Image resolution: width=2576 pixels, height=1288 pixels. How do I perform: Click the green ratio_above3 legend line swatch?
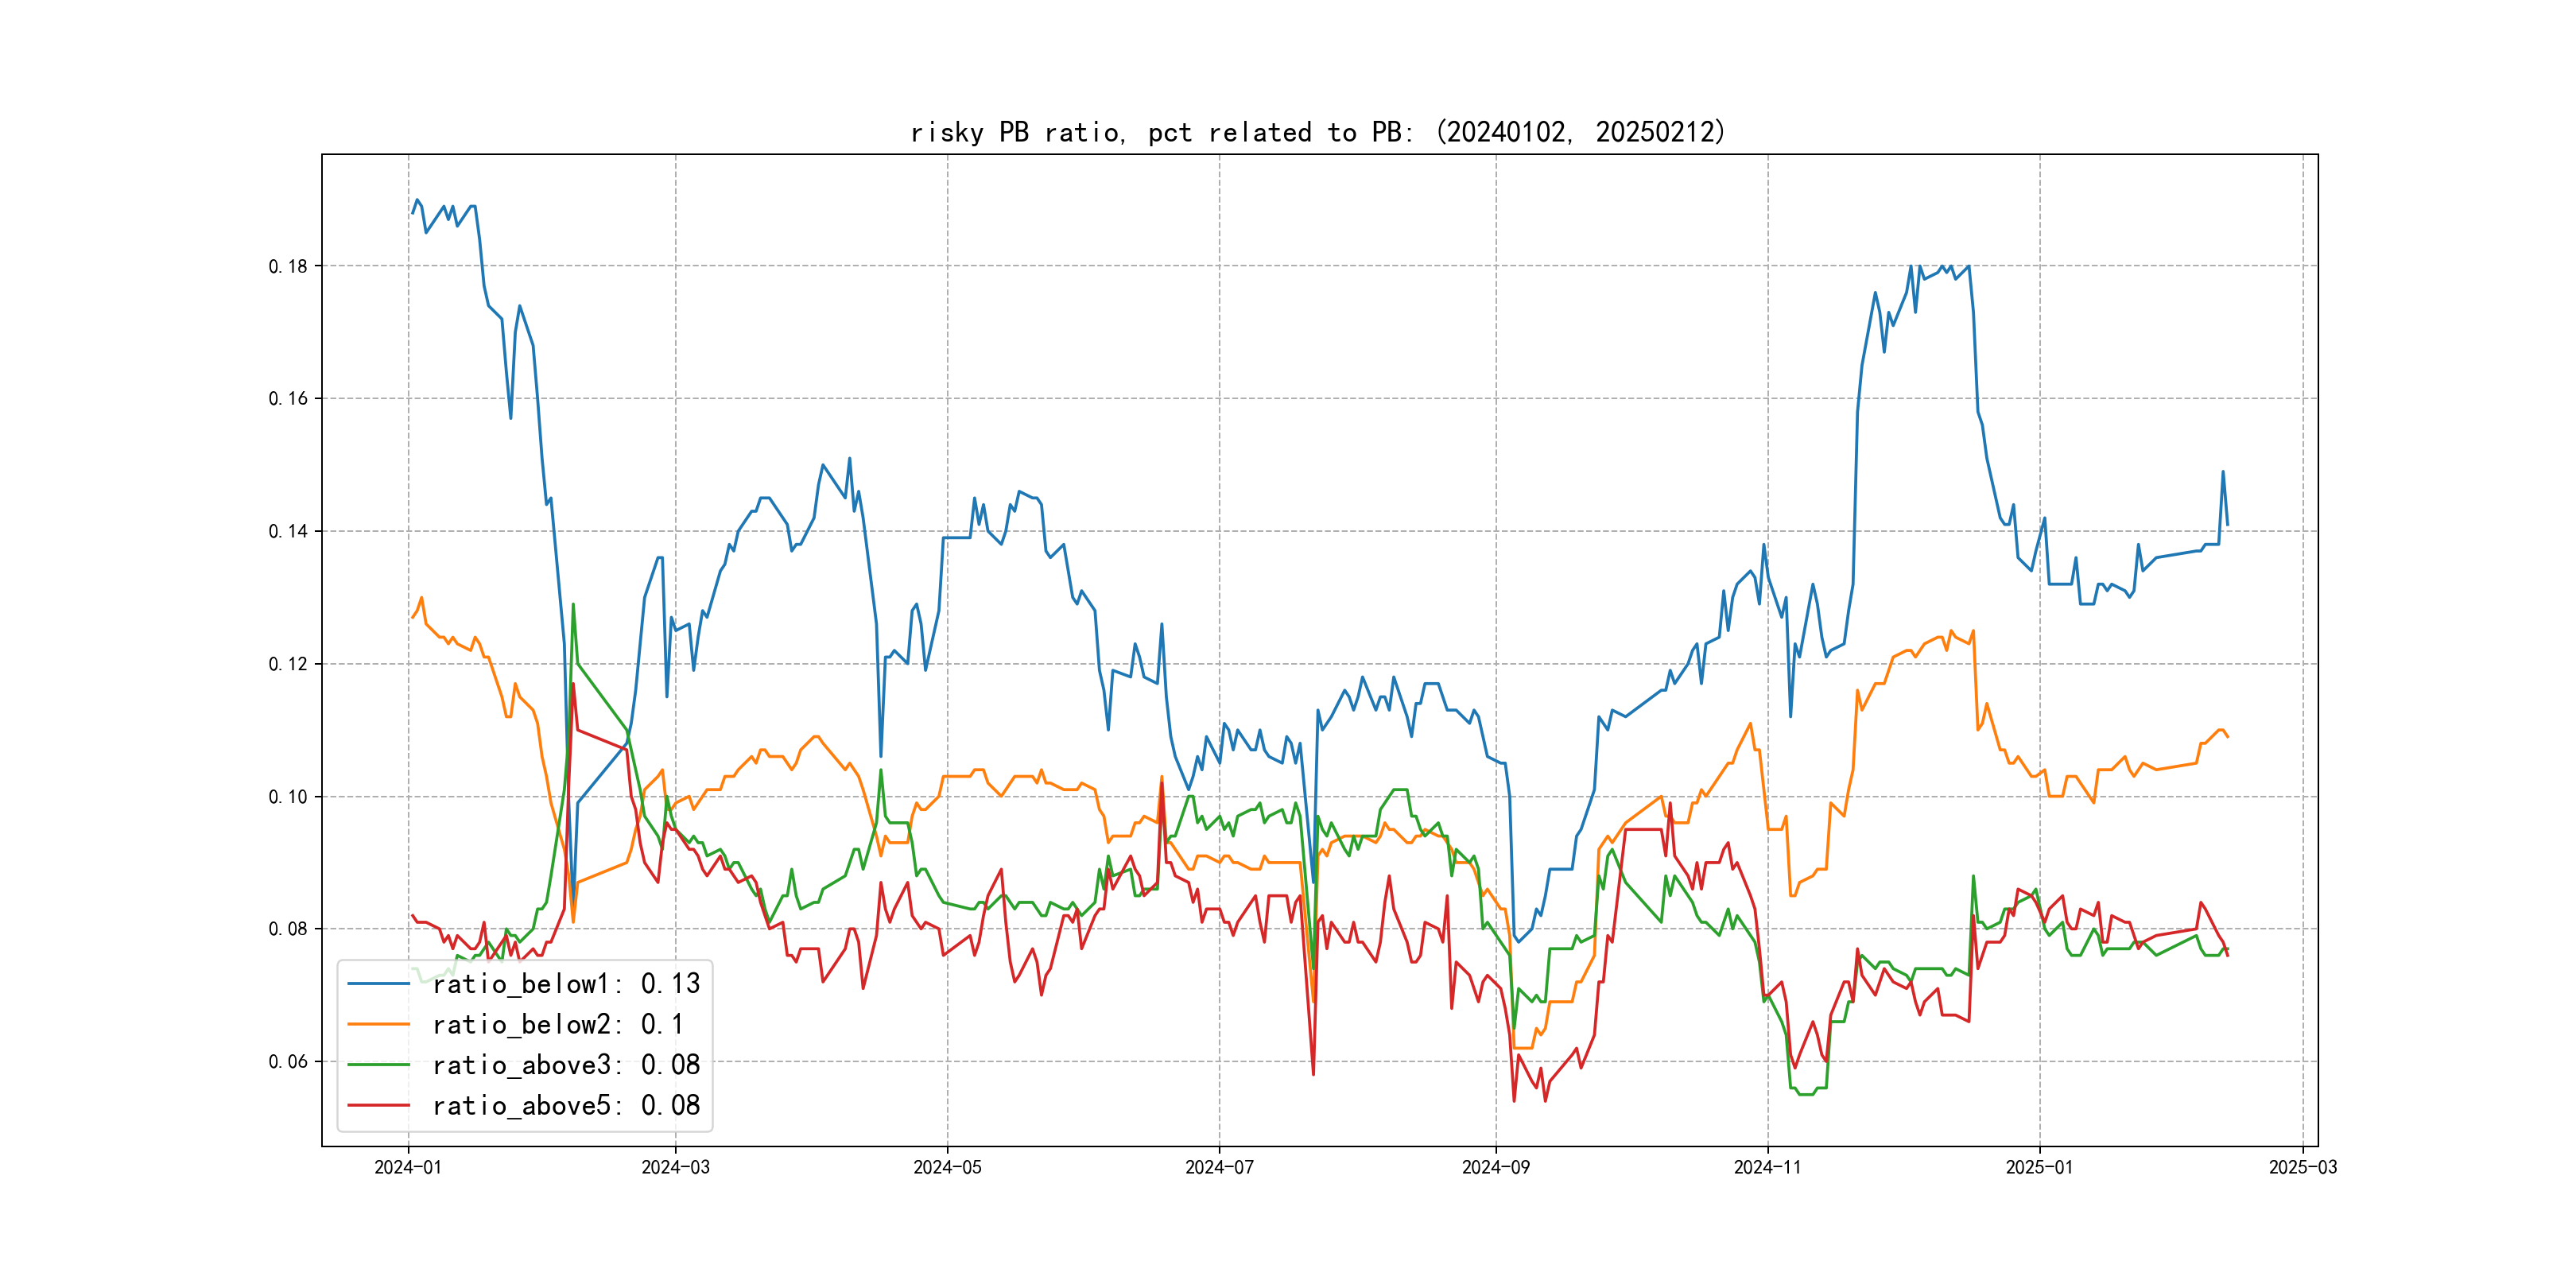[378, 1065]
